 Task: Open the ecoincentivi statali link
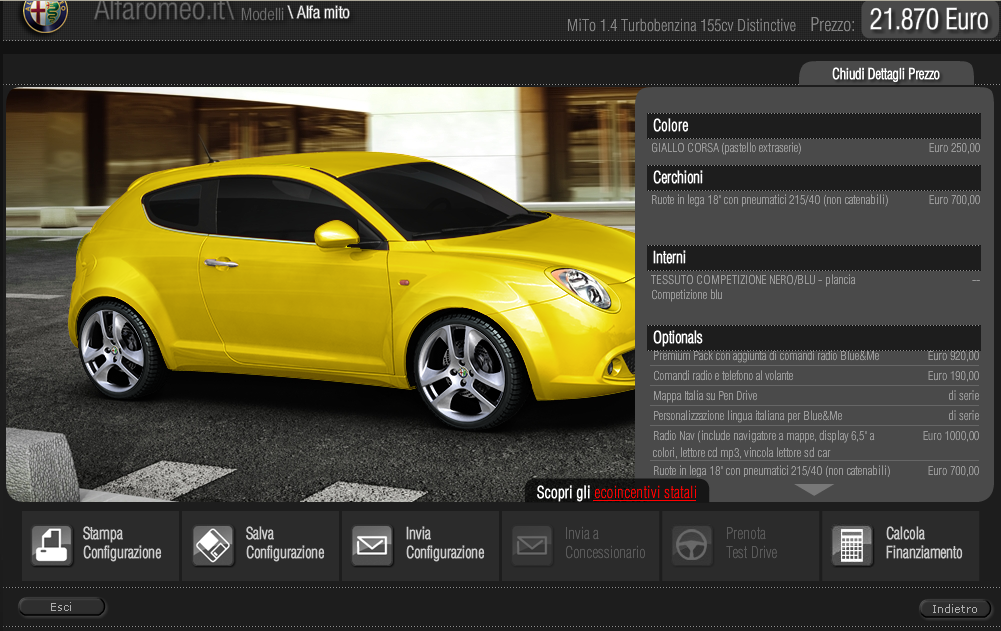645,492
